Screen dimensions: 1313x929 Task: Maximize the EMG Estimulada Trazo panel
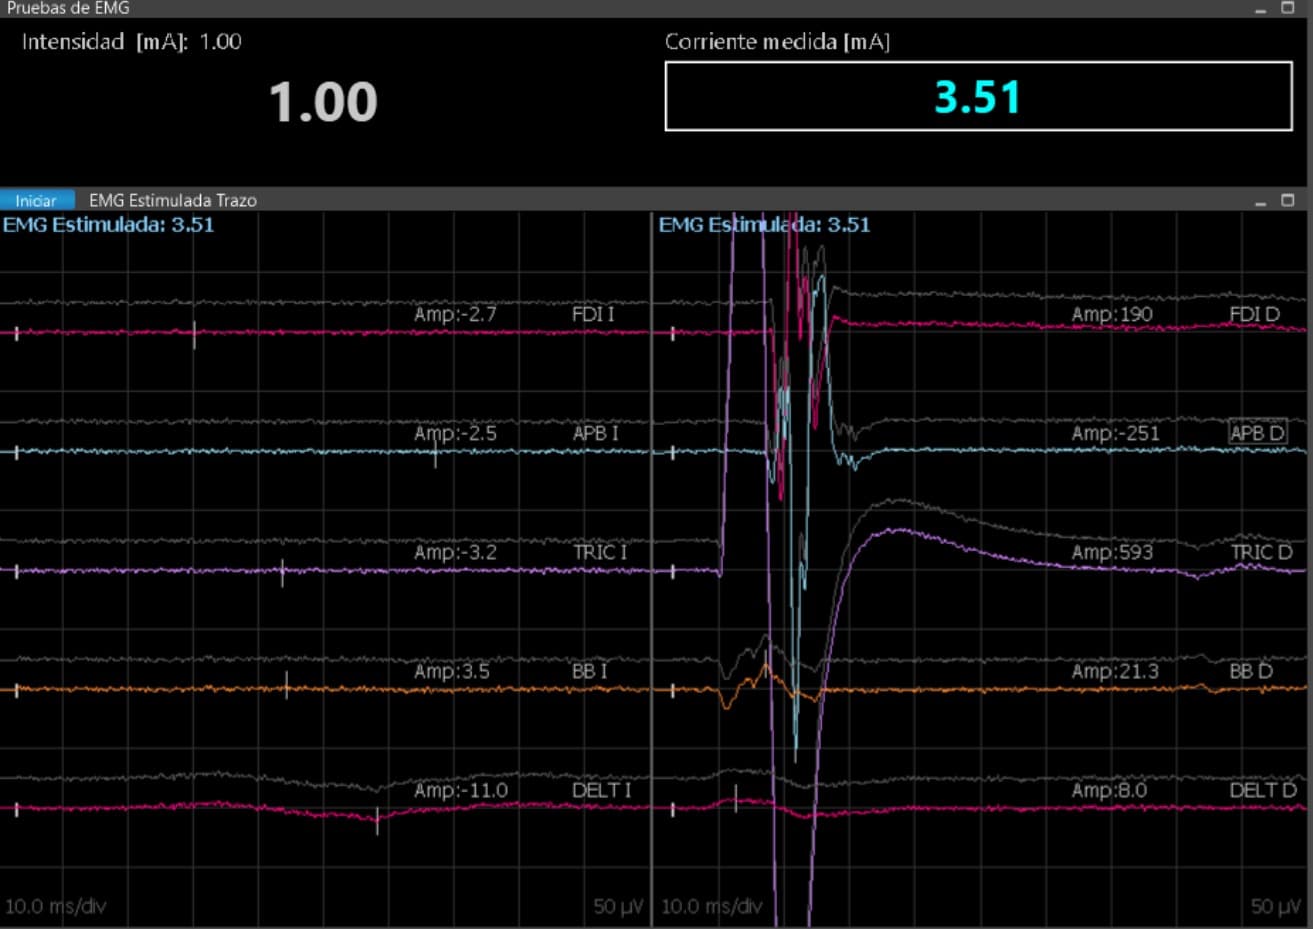point(1288,201)
